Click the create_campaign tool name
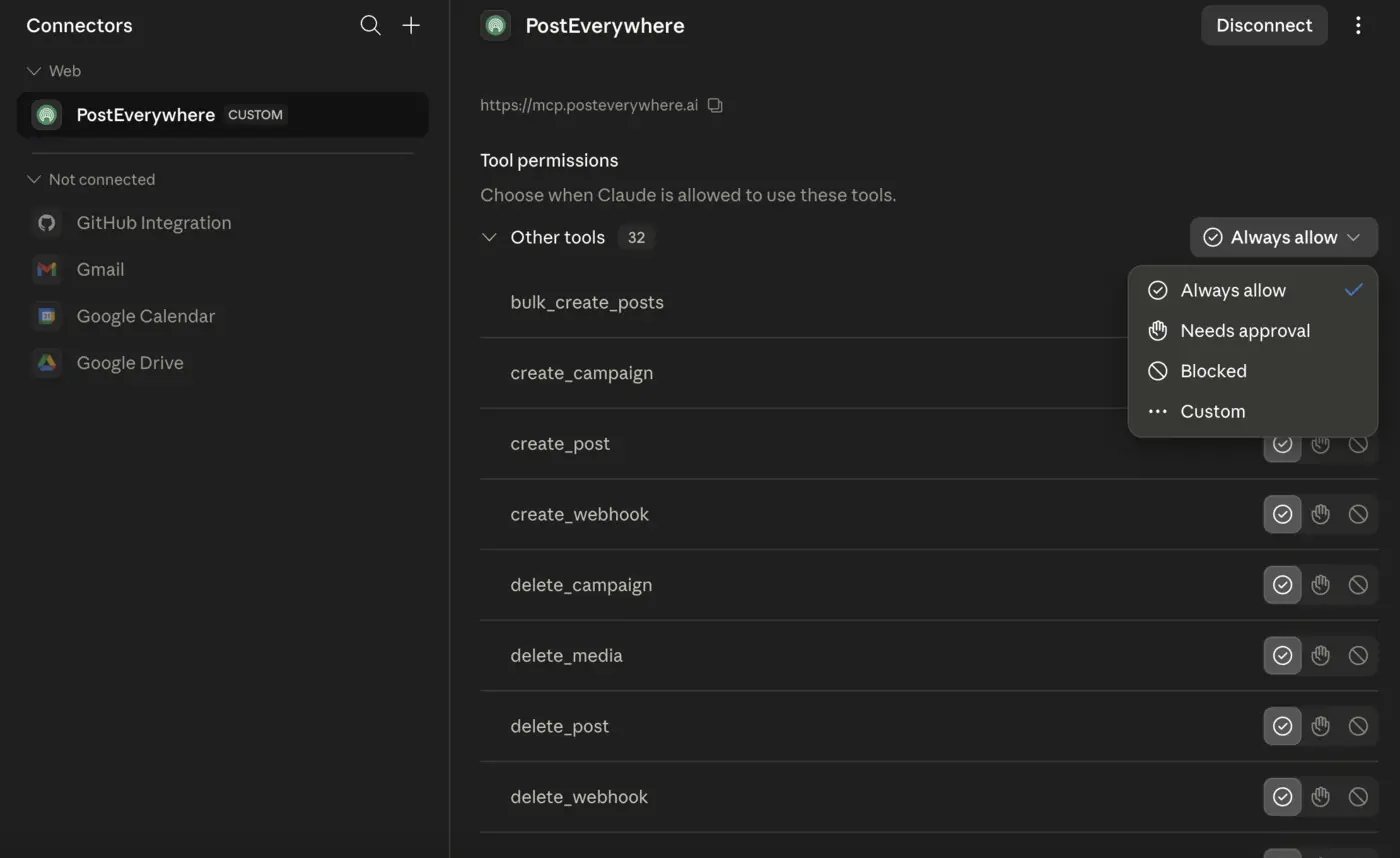This screenshot has height=858, width=1400. point(582,373)
